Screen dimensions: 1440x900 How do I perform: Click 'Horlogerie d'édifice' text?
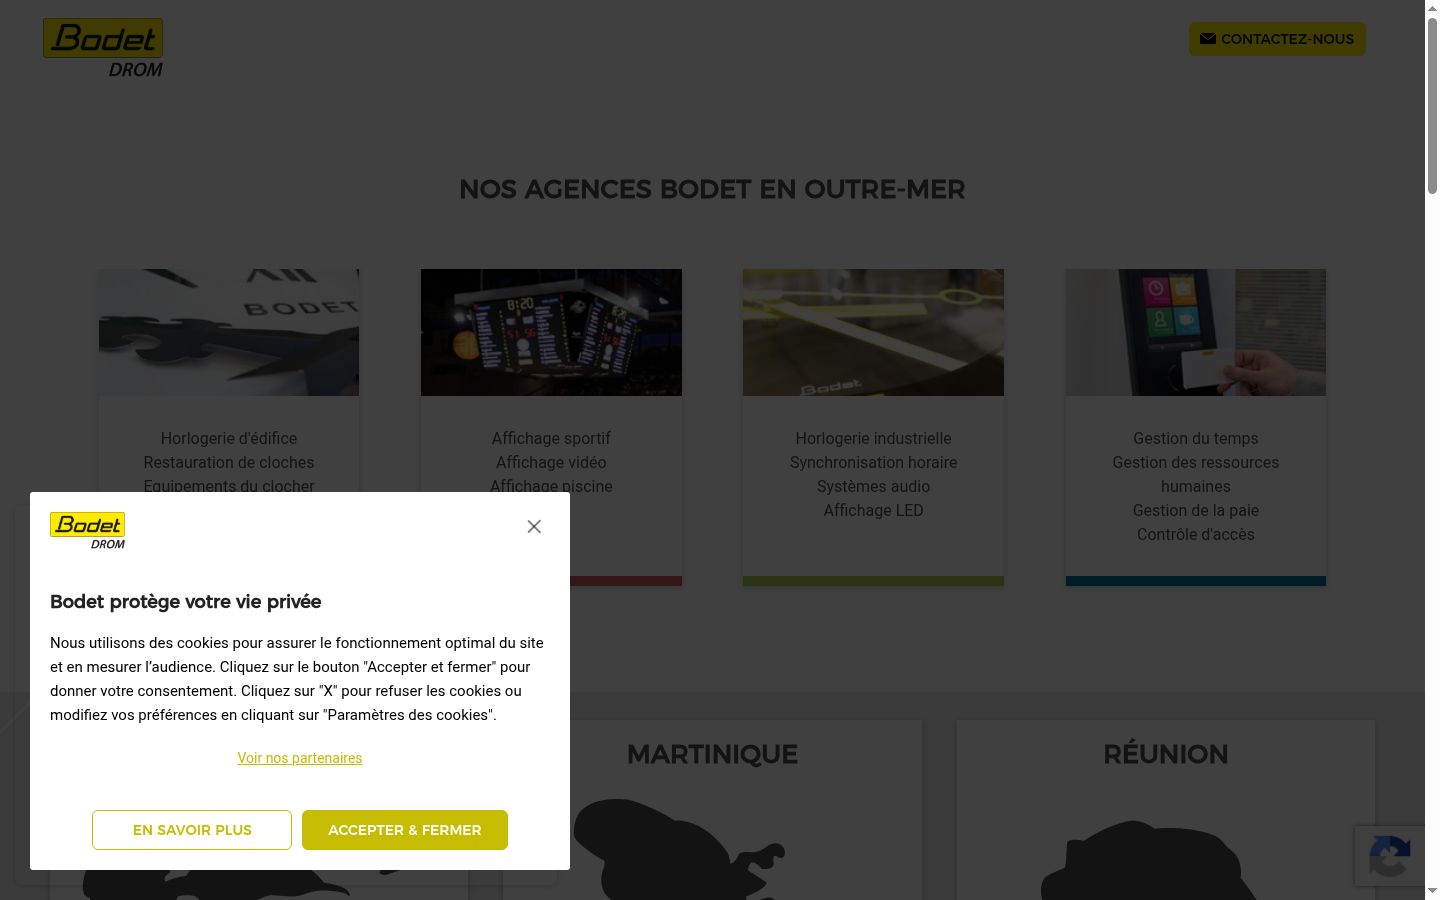click(229, 438)
